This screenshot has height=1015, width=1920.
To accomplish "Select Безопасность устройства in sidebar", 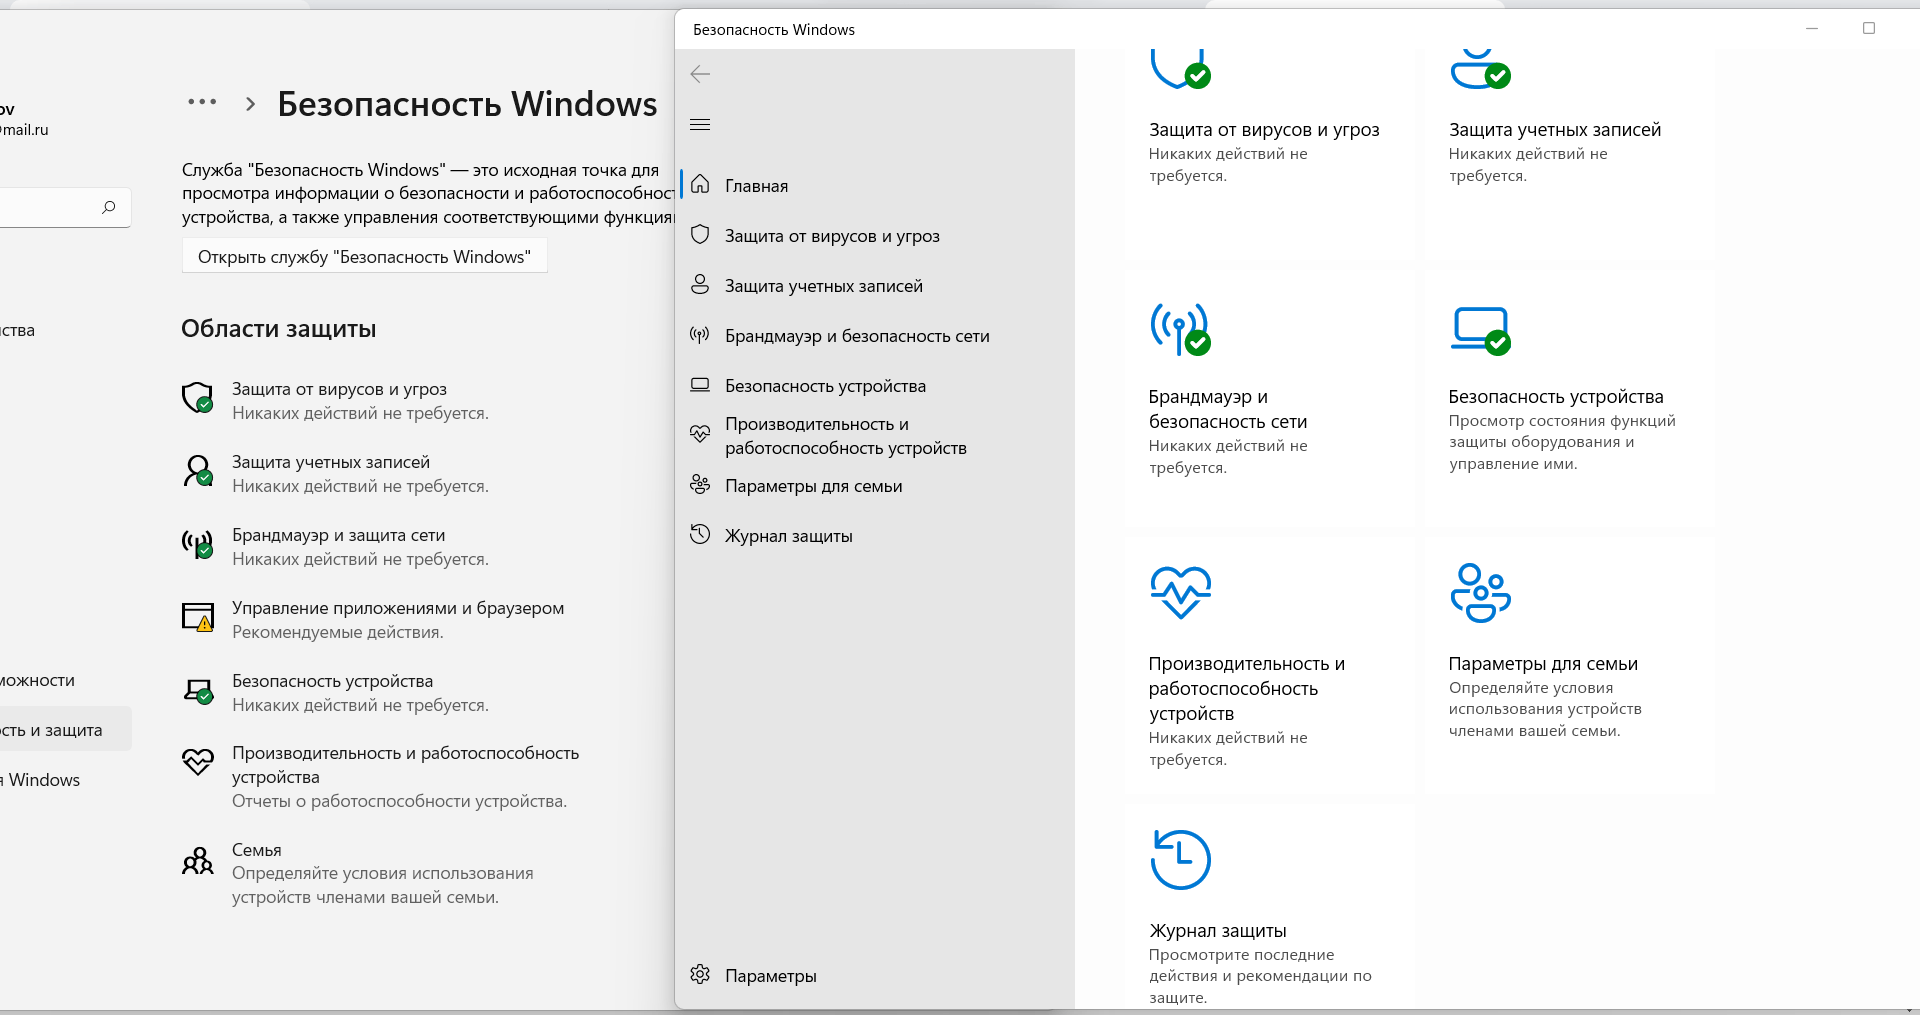I will 875,385.
